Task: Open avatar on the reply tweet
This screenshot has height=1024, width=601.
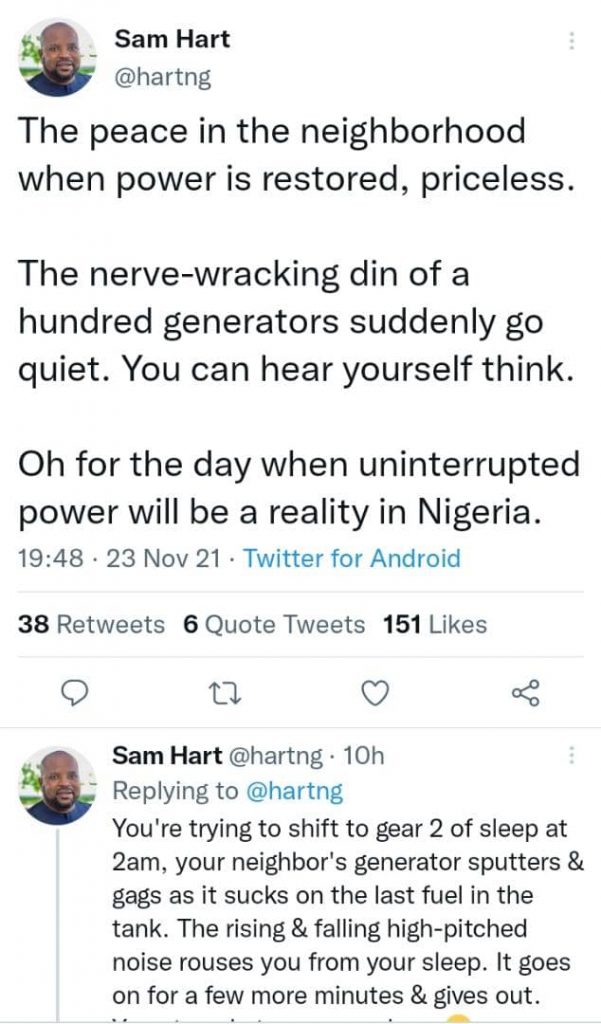Action: coord(59,787)
